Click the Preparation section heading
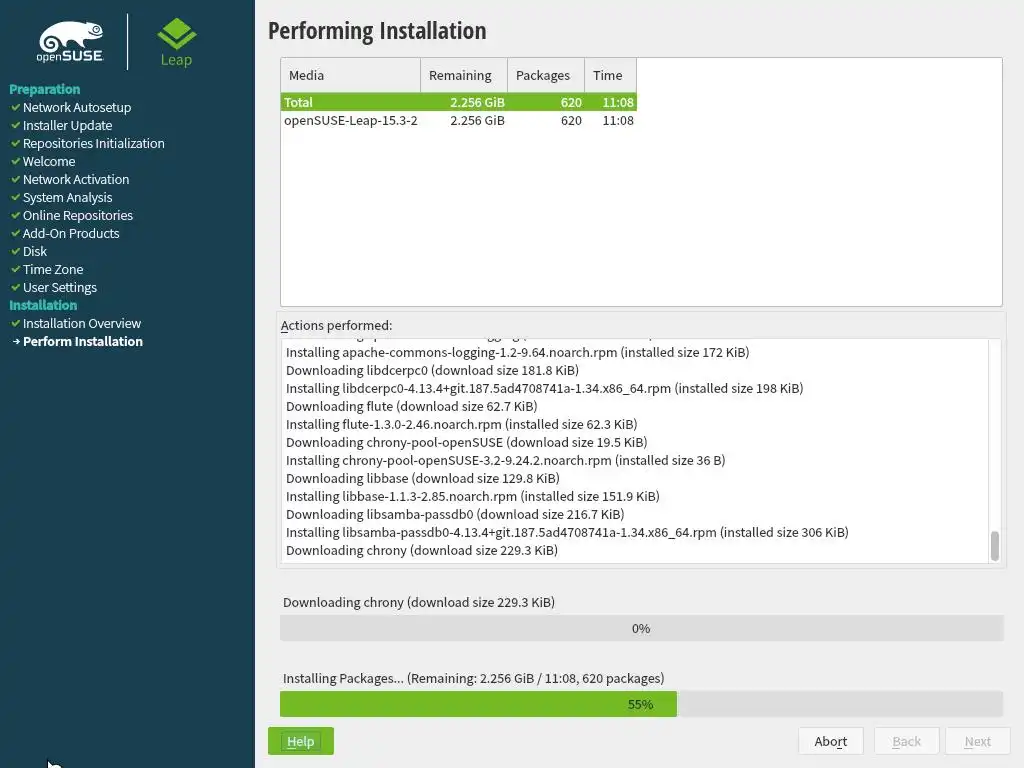Image resolution: width=1024 pixels, height=768 pixels. (44, 89)
